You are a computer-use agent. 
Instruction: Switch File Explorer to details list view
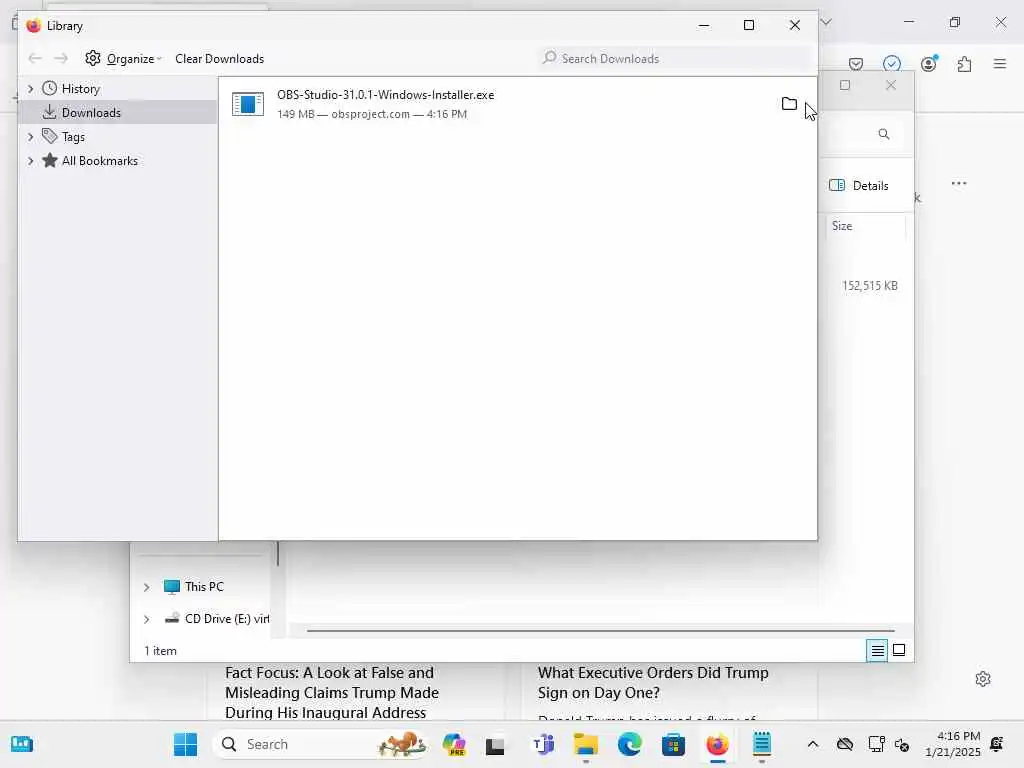pos(877,650)
